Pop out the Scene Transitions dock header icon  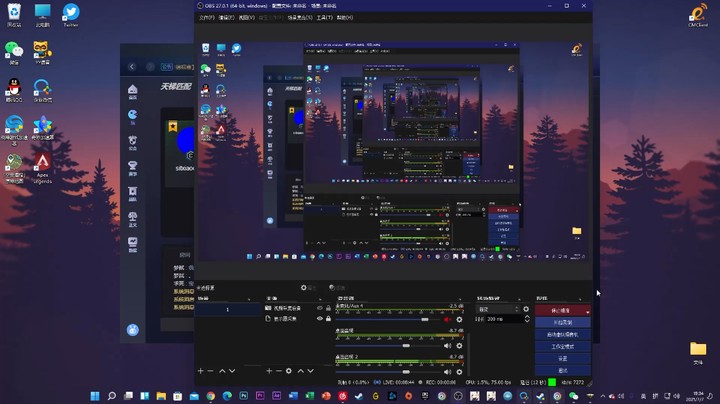tap(519, 299)
